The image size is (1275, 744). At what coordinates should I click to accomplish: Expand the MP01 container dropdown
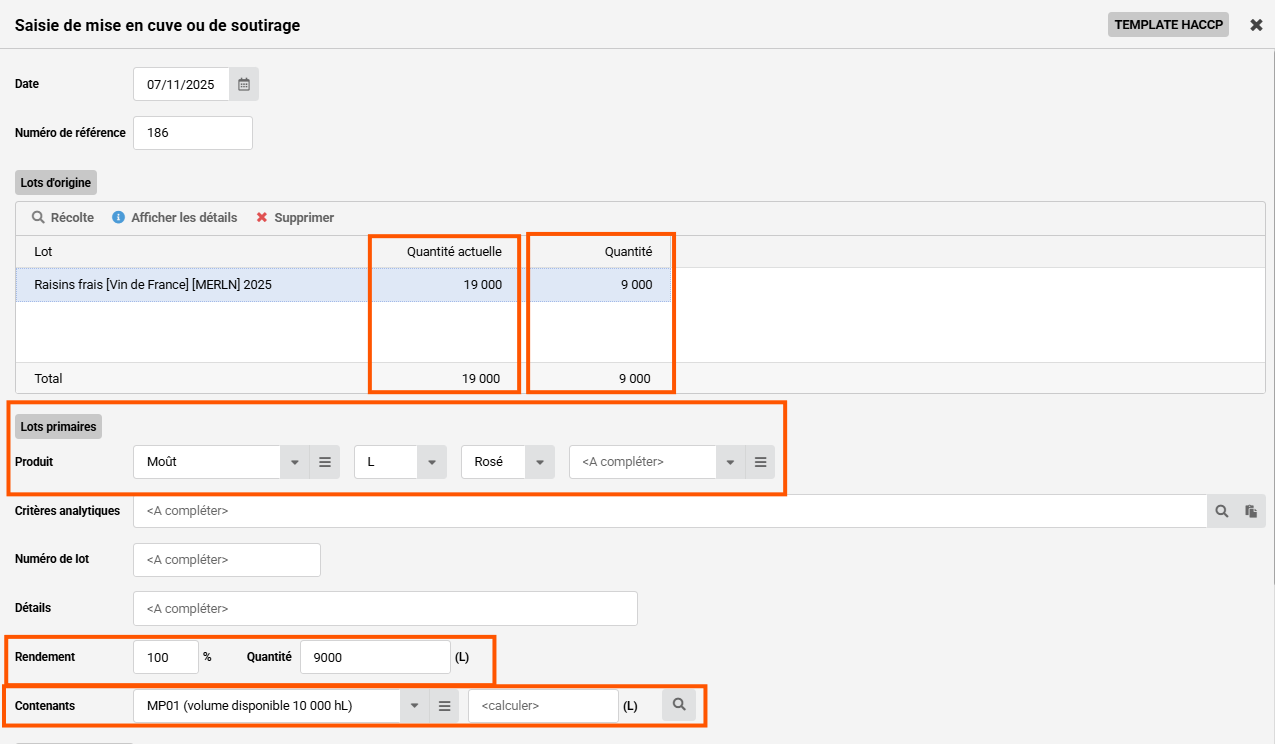coord(415,706)
